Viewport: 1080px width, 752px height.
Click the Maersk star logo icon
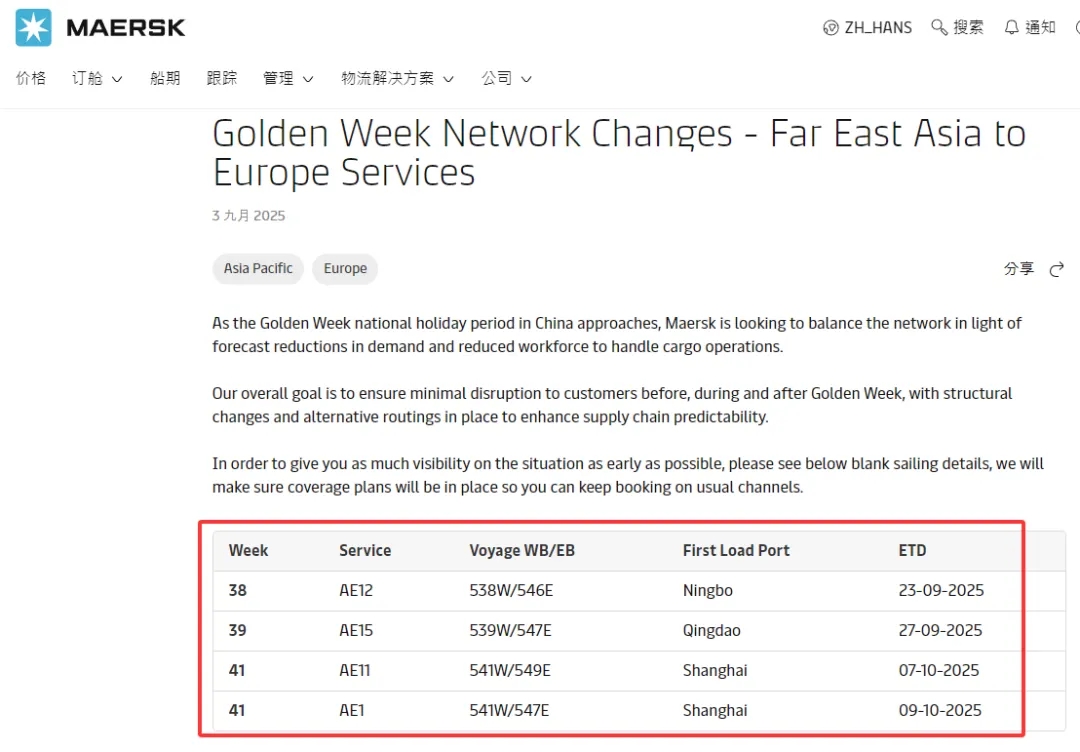point(33,27)
